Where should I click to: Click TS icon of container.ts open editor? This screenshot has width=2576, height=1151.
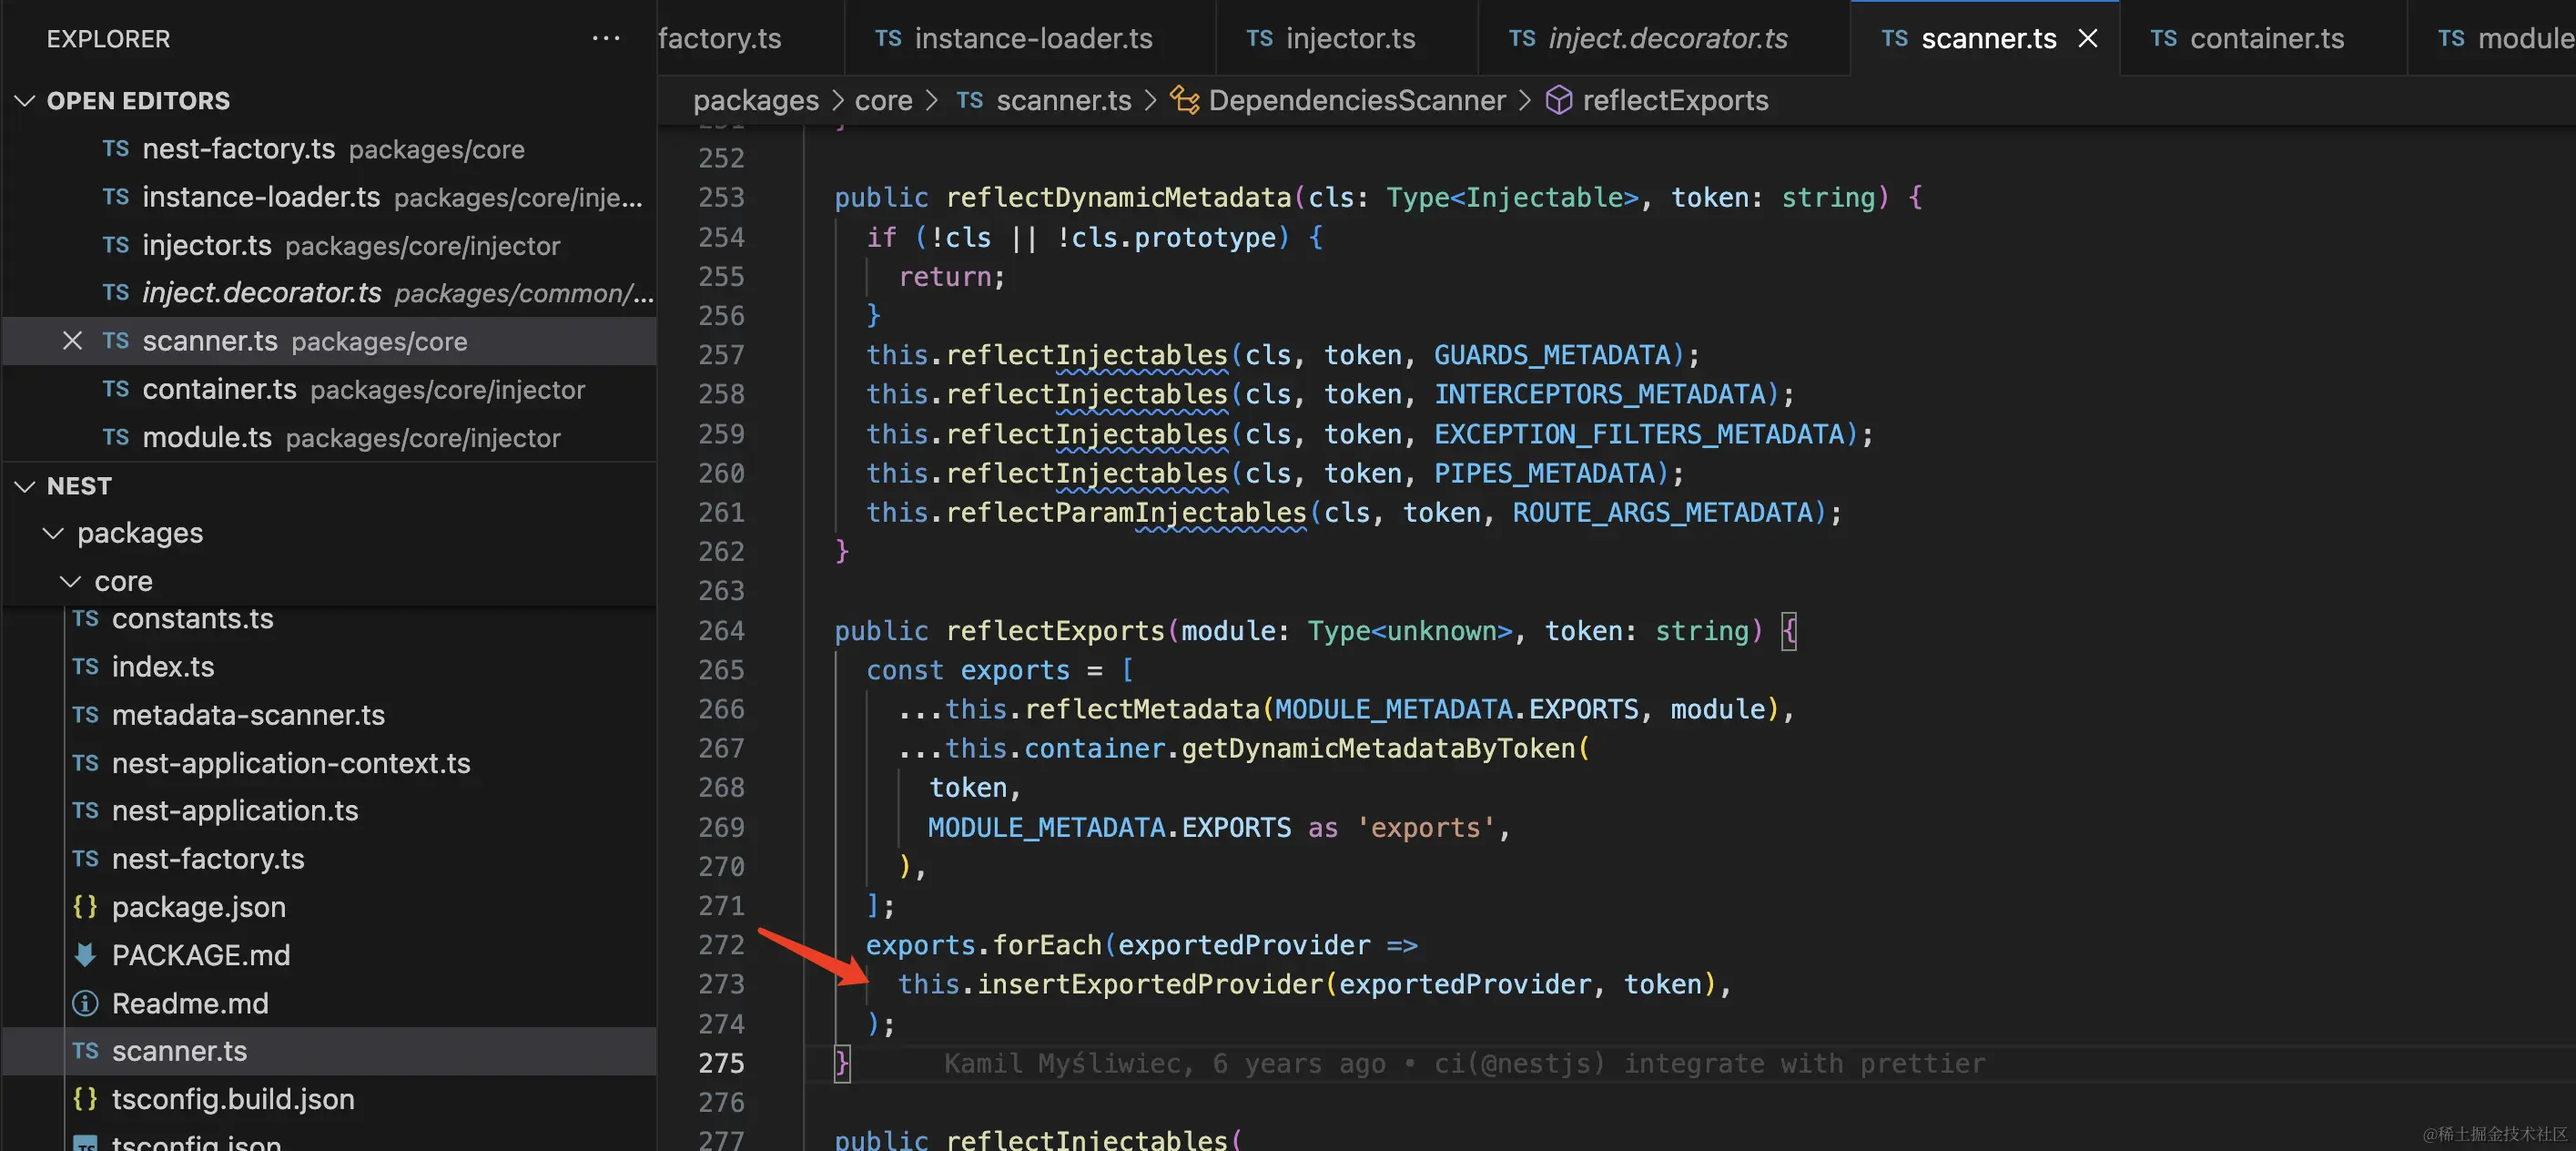point(116,389)
